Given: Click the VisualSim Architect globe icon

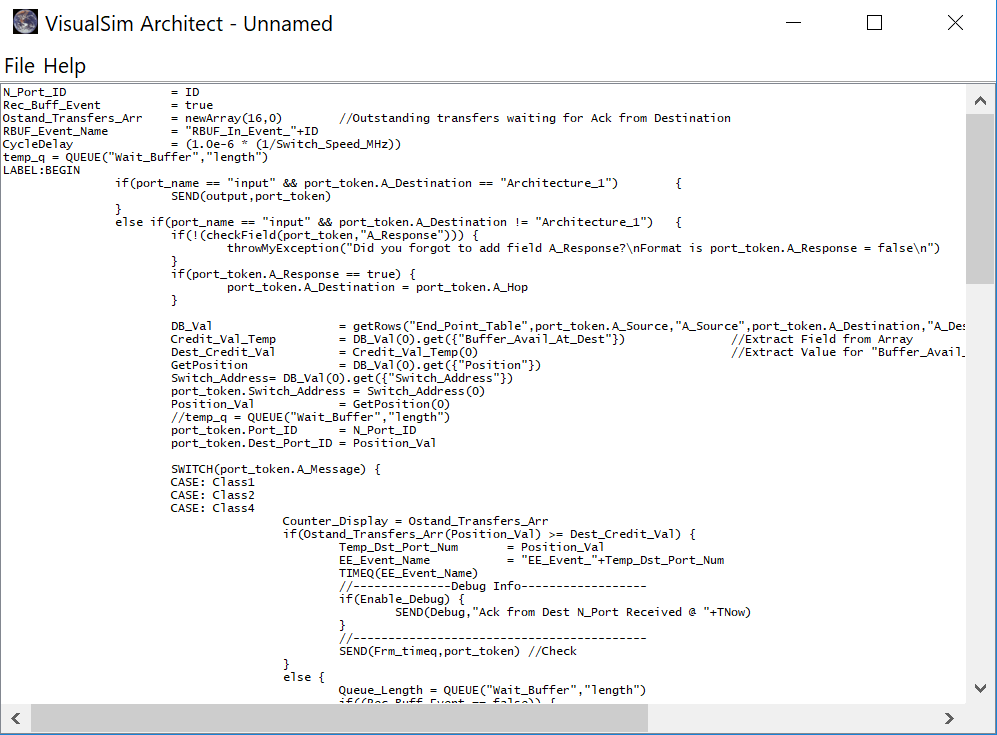Looking at the screenshot, I should click(x=26, y=23).
